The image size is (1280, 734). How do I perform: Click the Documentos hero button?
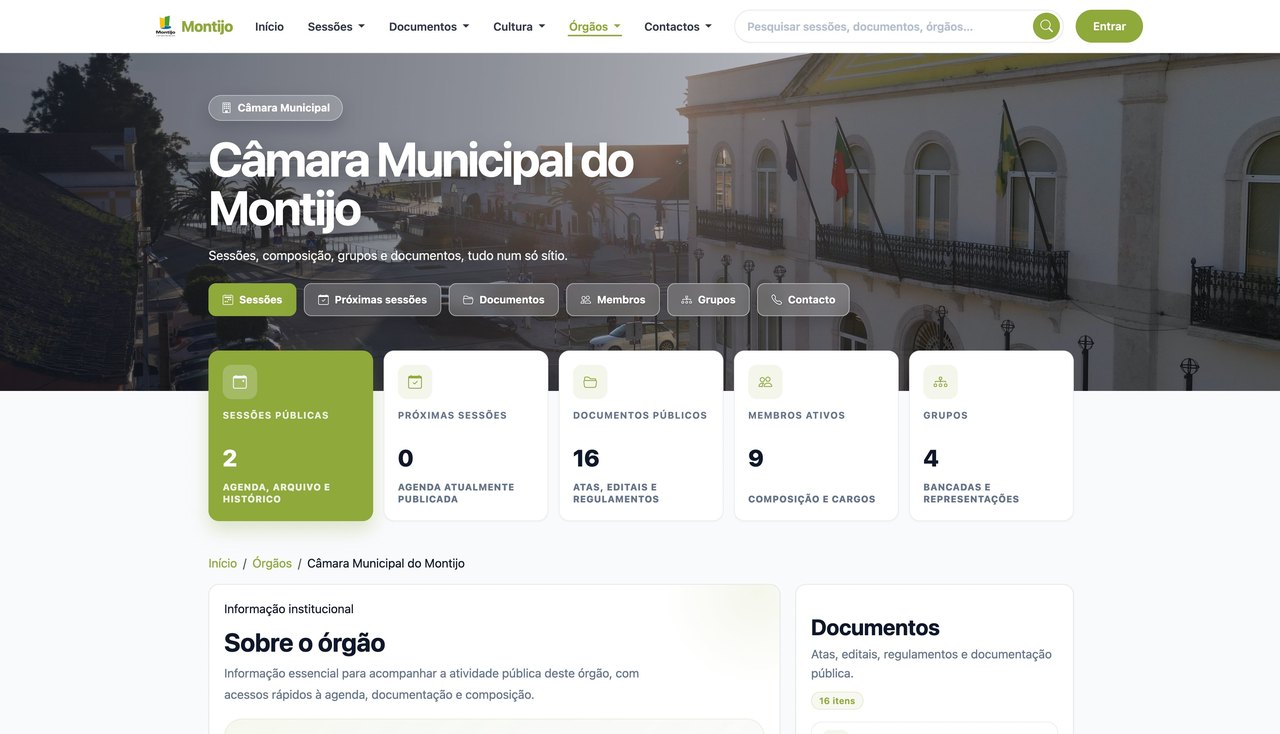[x=504, y=300]
